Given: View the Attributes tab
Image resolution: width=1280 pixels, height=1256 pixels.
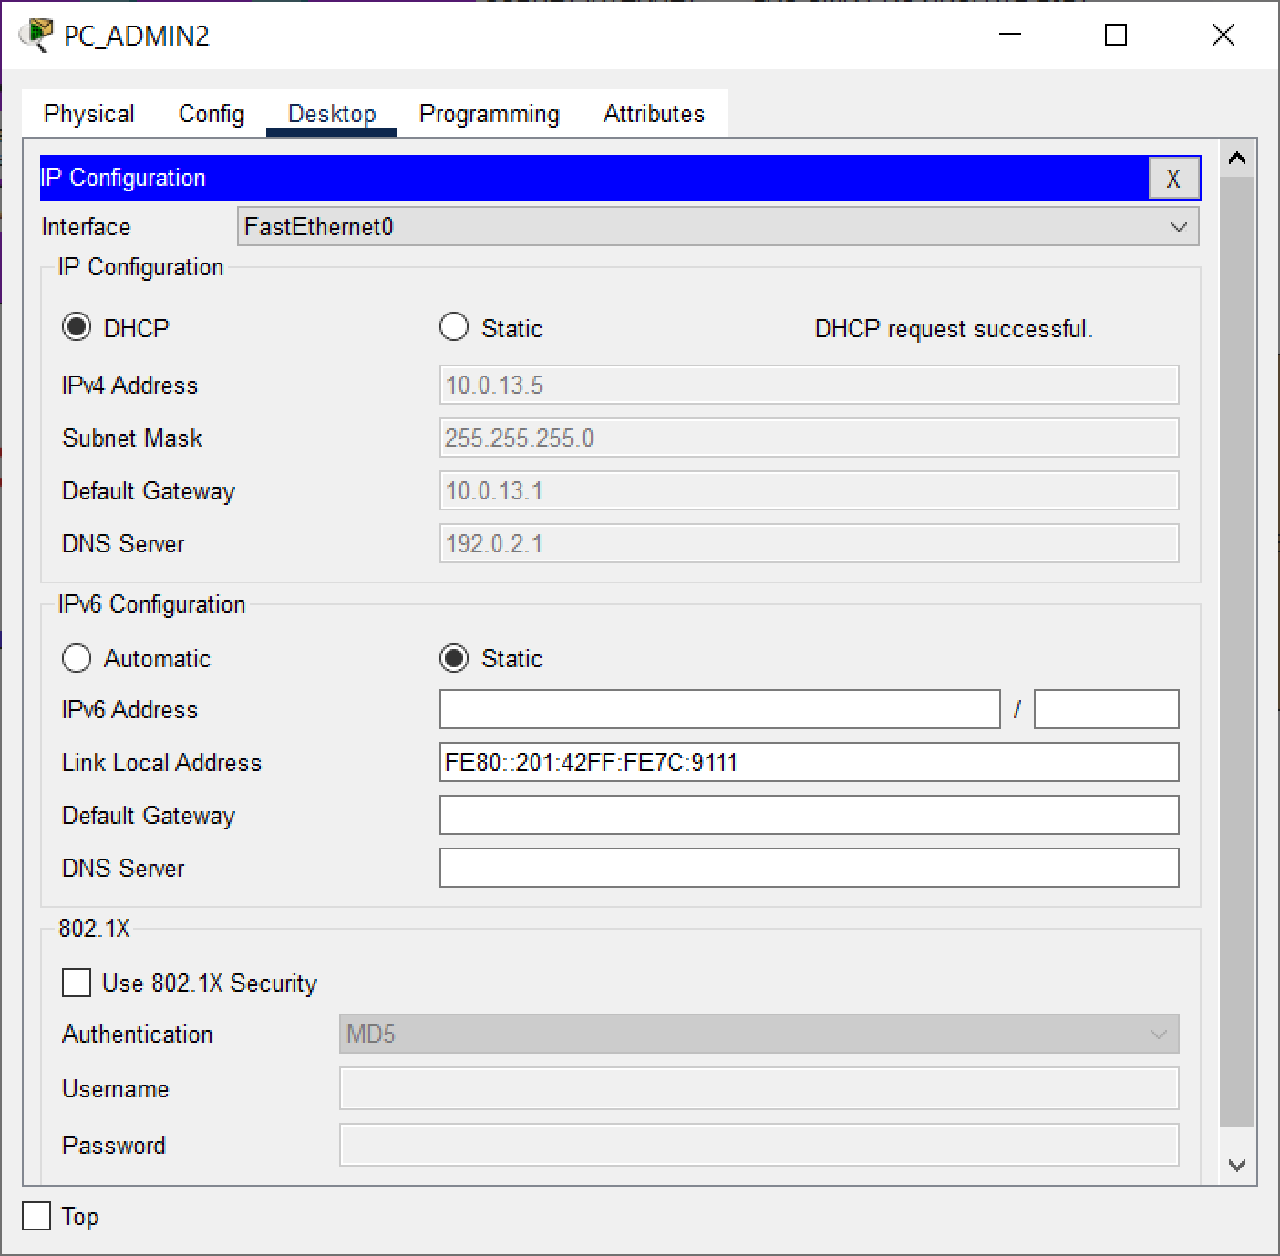Looking at the screenshot, I should (654, 113).
